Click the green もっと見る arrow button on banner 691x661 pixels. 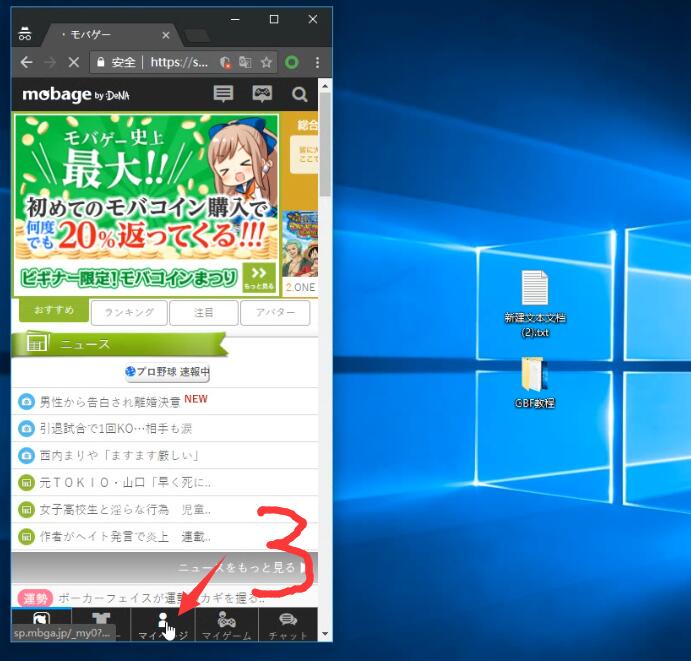coord(259,278)
